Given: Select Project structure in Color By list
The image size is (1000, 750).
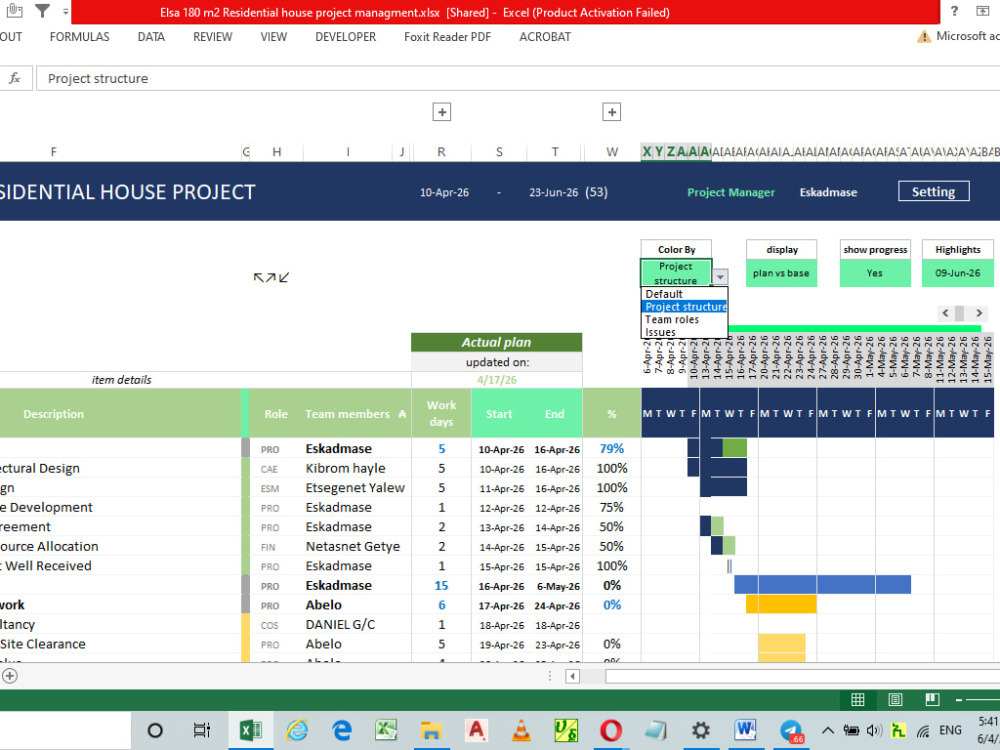Looking at the screenshot, I should pos(684,307).
